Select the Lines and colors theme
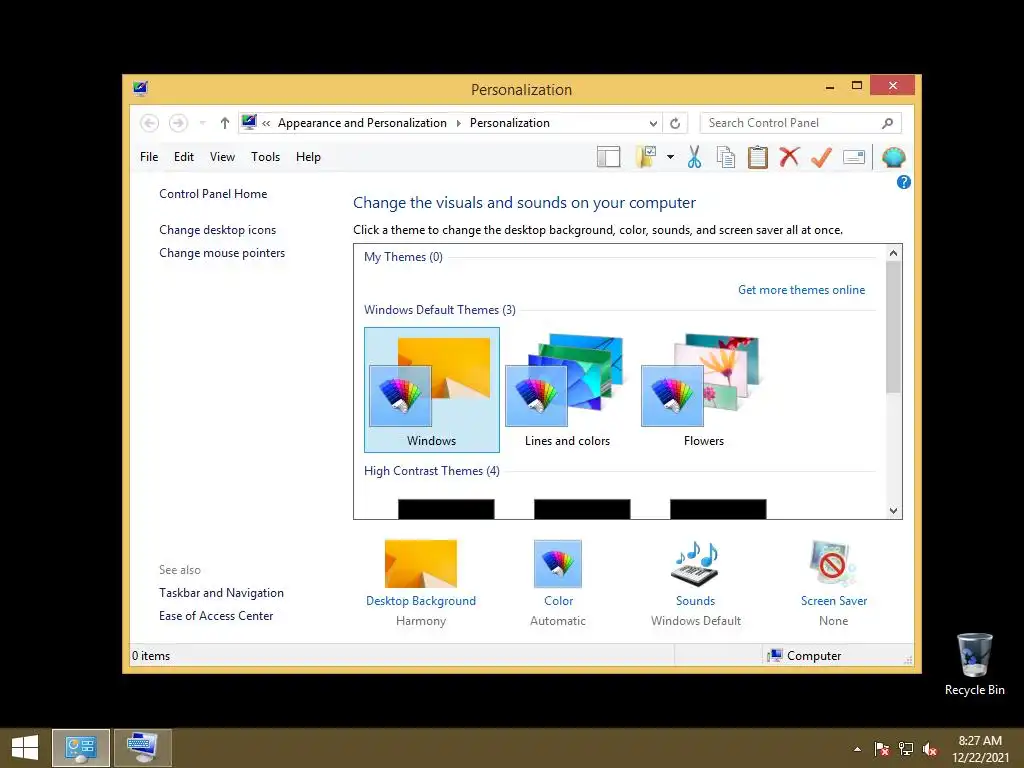The height and width of the screenshot is (768, 1024). click(568, 390)
